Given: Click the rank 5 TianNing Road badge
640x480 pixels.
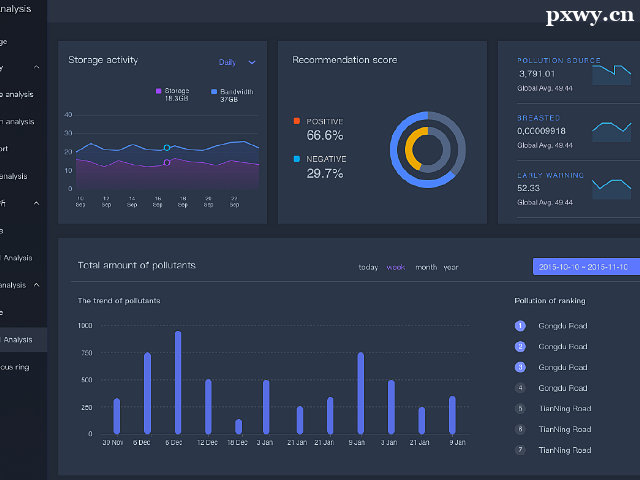Looking at the screenshot, I should (520, 408).
